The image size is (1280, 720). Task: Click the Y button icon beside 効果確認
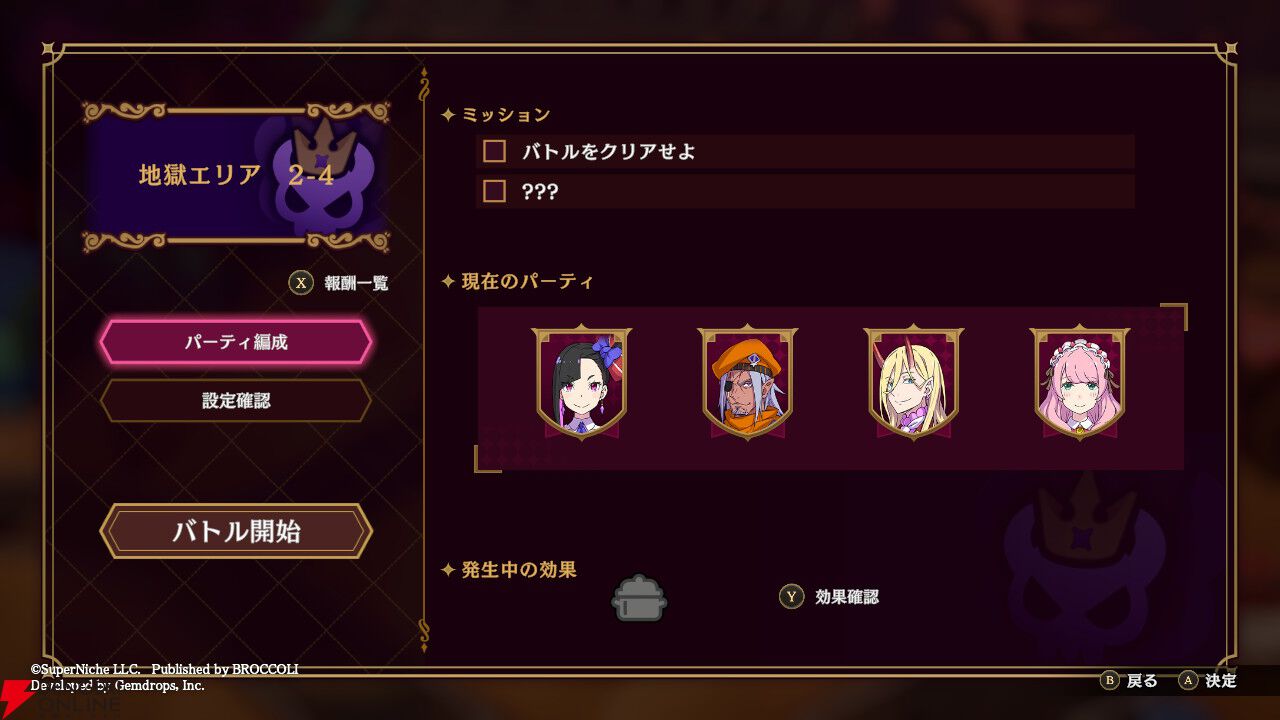(x=792, y=597)
